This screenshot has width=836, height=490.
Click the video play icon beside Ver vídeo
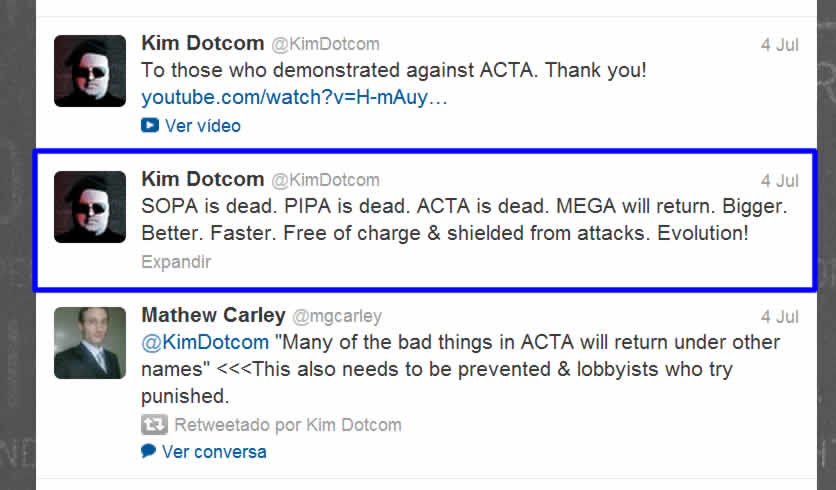click(x=150, y=126)
